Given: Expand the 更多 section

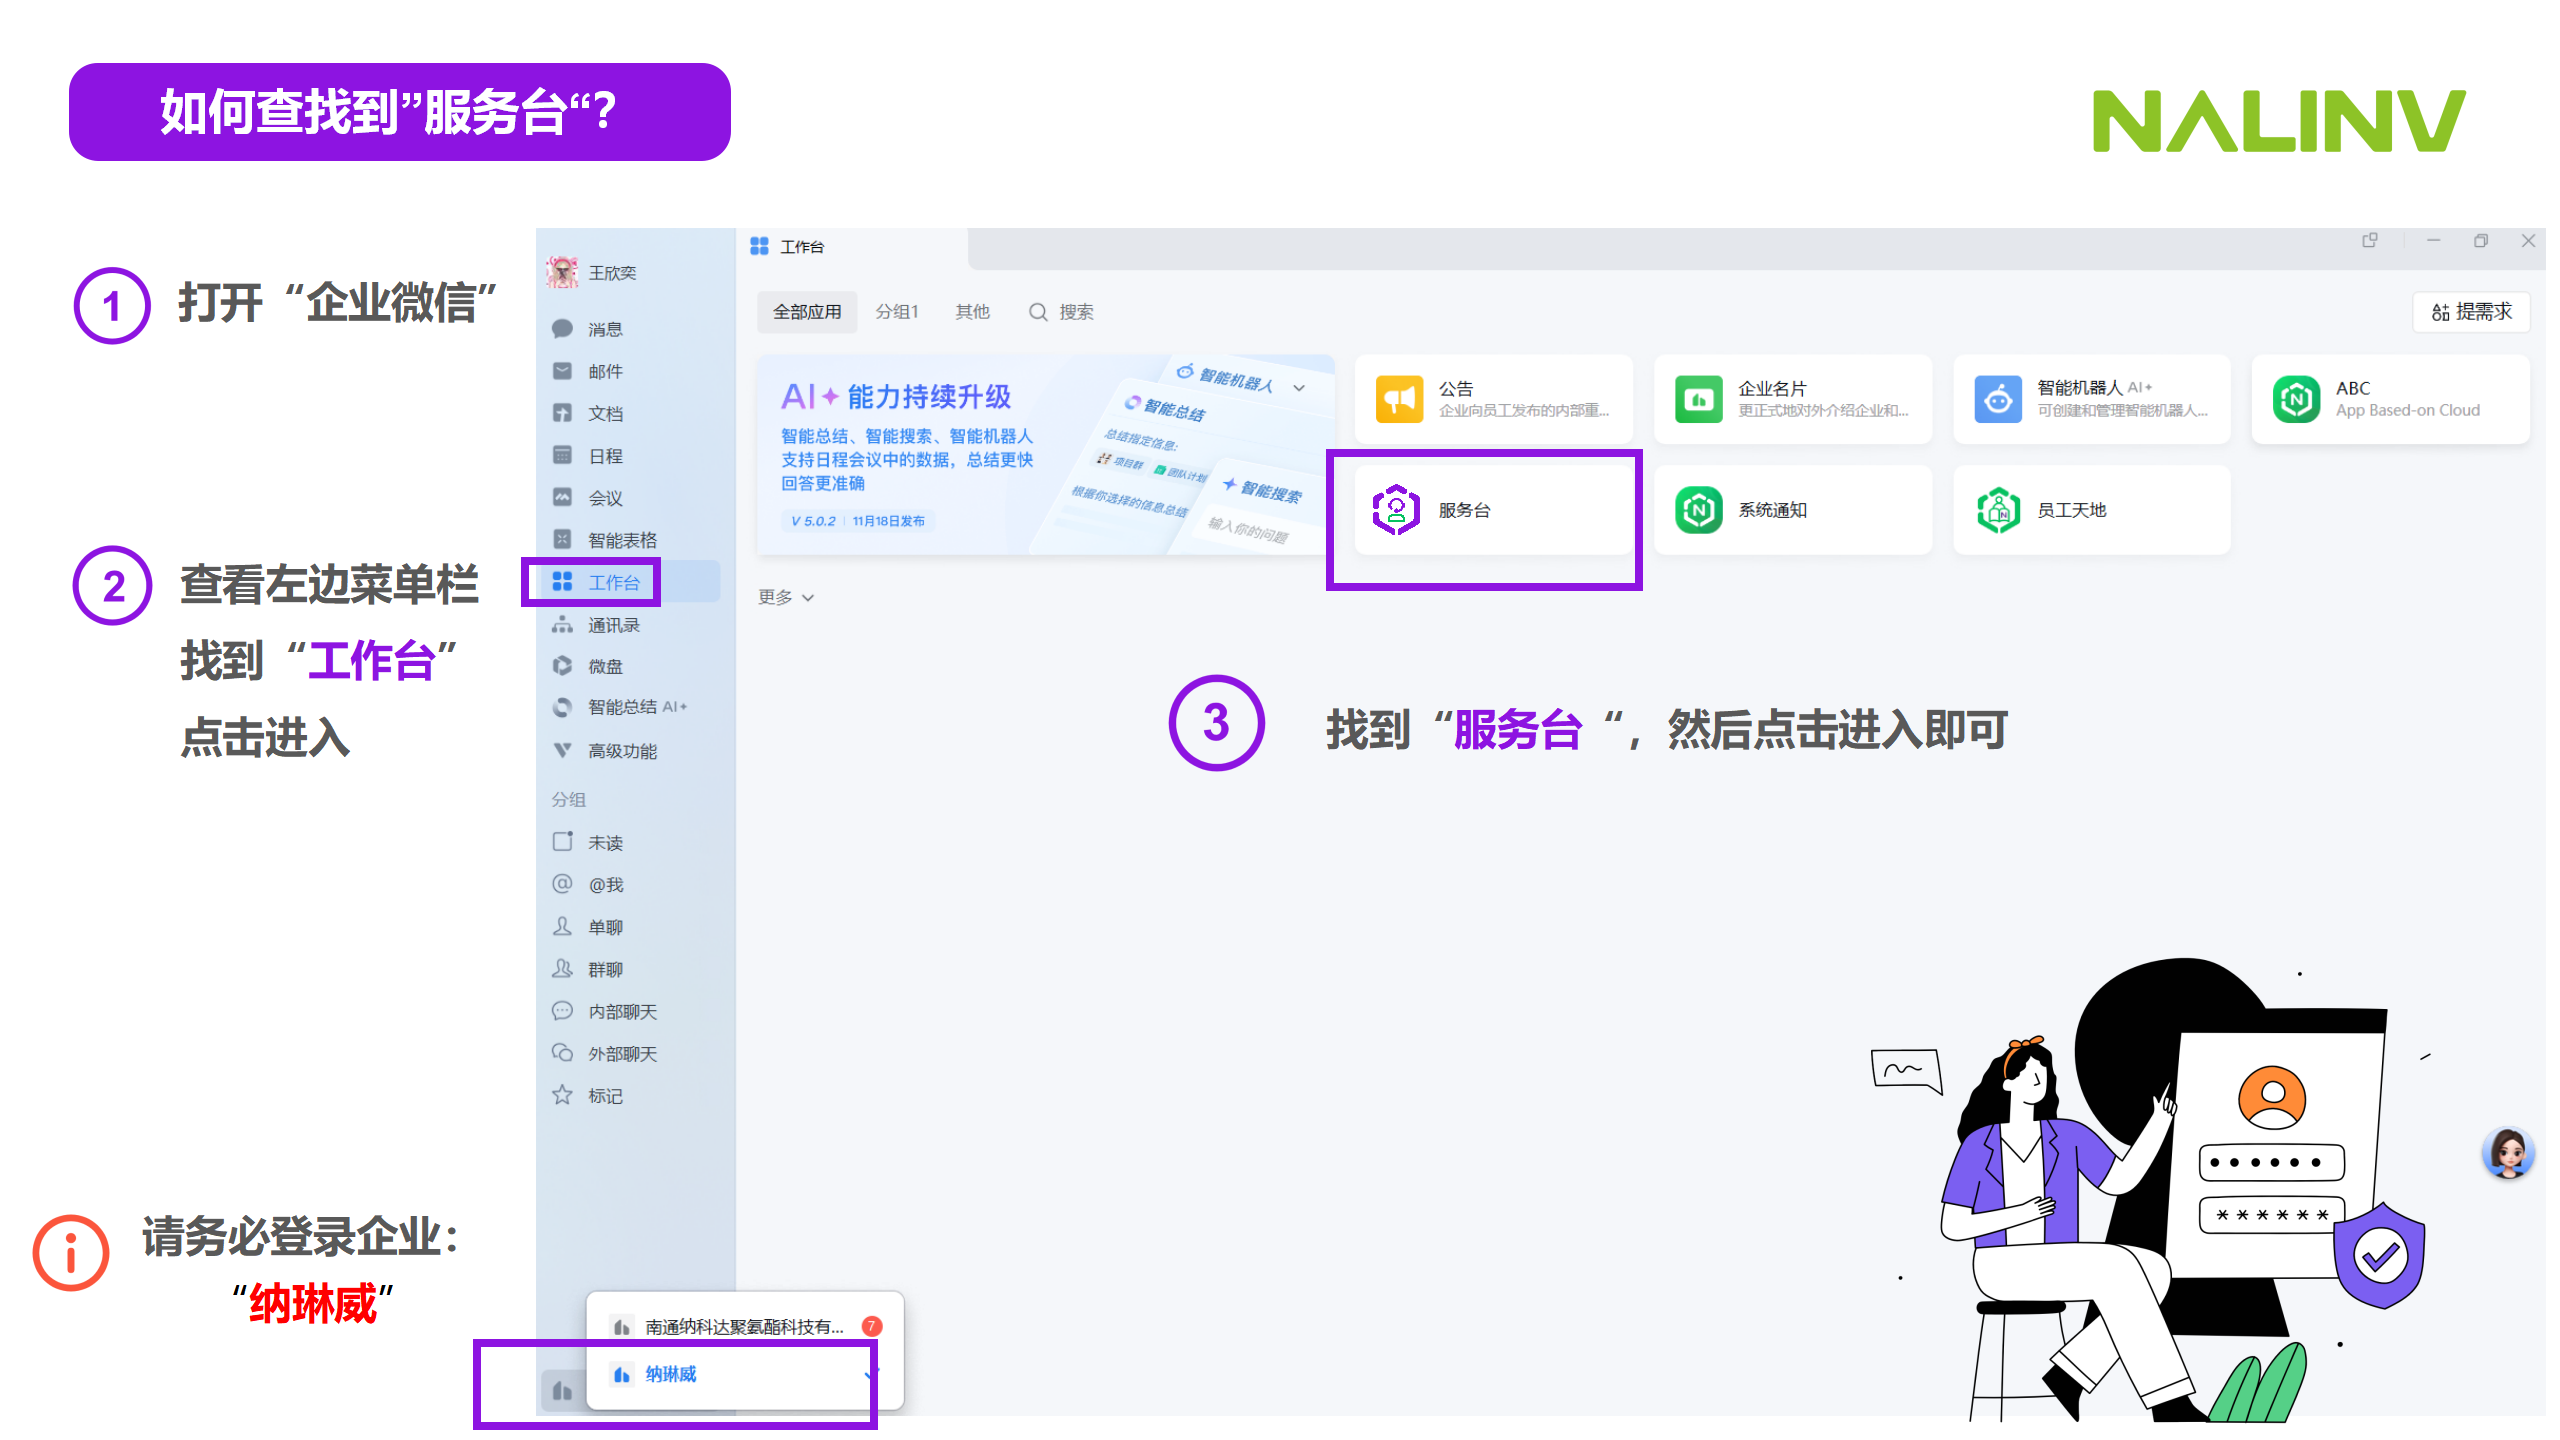Looking at the screenshot, I should pyautogui.click(x=786, y=597).
